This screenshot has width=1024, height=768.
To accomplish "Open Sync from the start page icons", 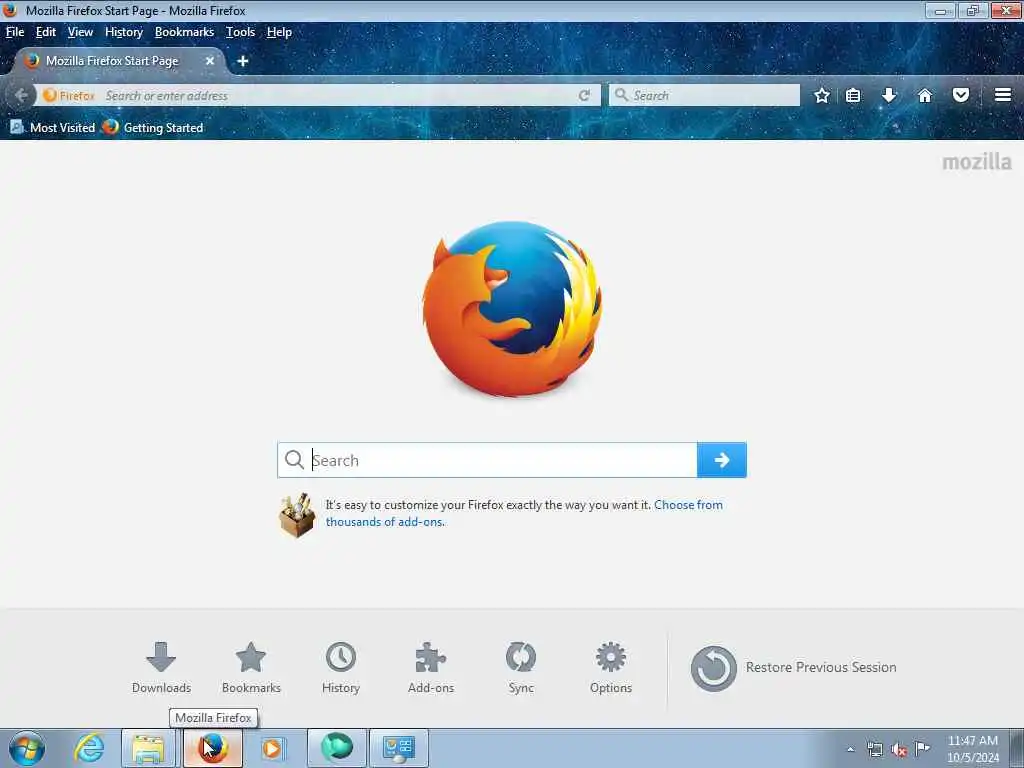I will coord(521,667).
